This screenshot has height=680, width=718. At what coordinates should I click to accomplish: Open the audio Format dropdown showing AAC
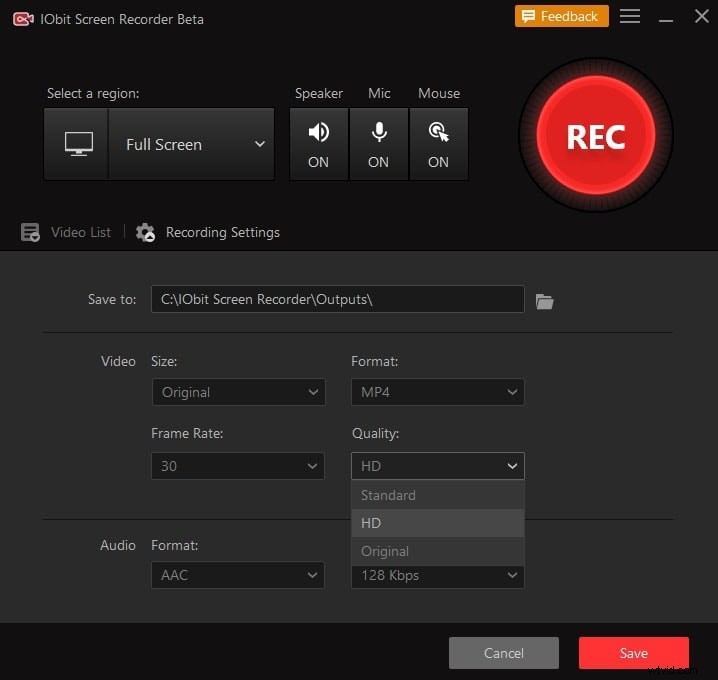pyautogui.click(x=238, y=575)
